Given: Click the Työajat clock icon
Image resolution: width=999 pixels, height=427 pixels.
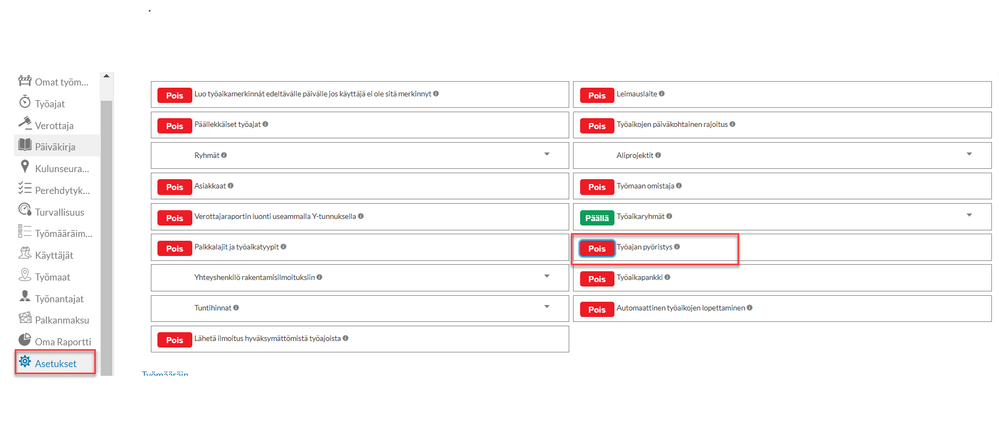Looking at the screenshot, I should (x=26, y=102).
